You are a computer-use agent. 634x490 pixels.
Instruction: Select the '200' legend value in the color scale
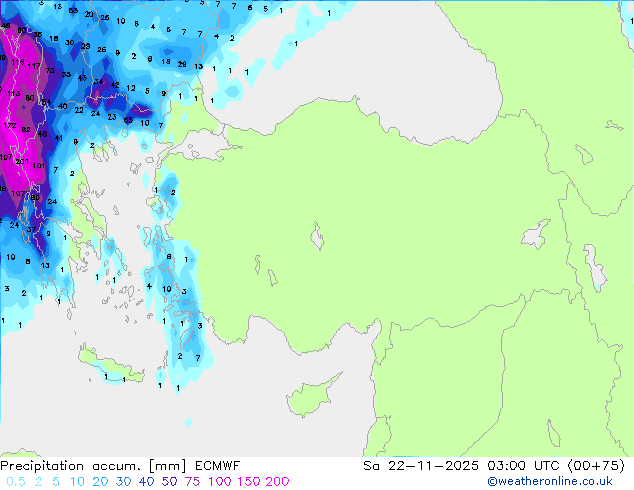click(x=277, y=482)
